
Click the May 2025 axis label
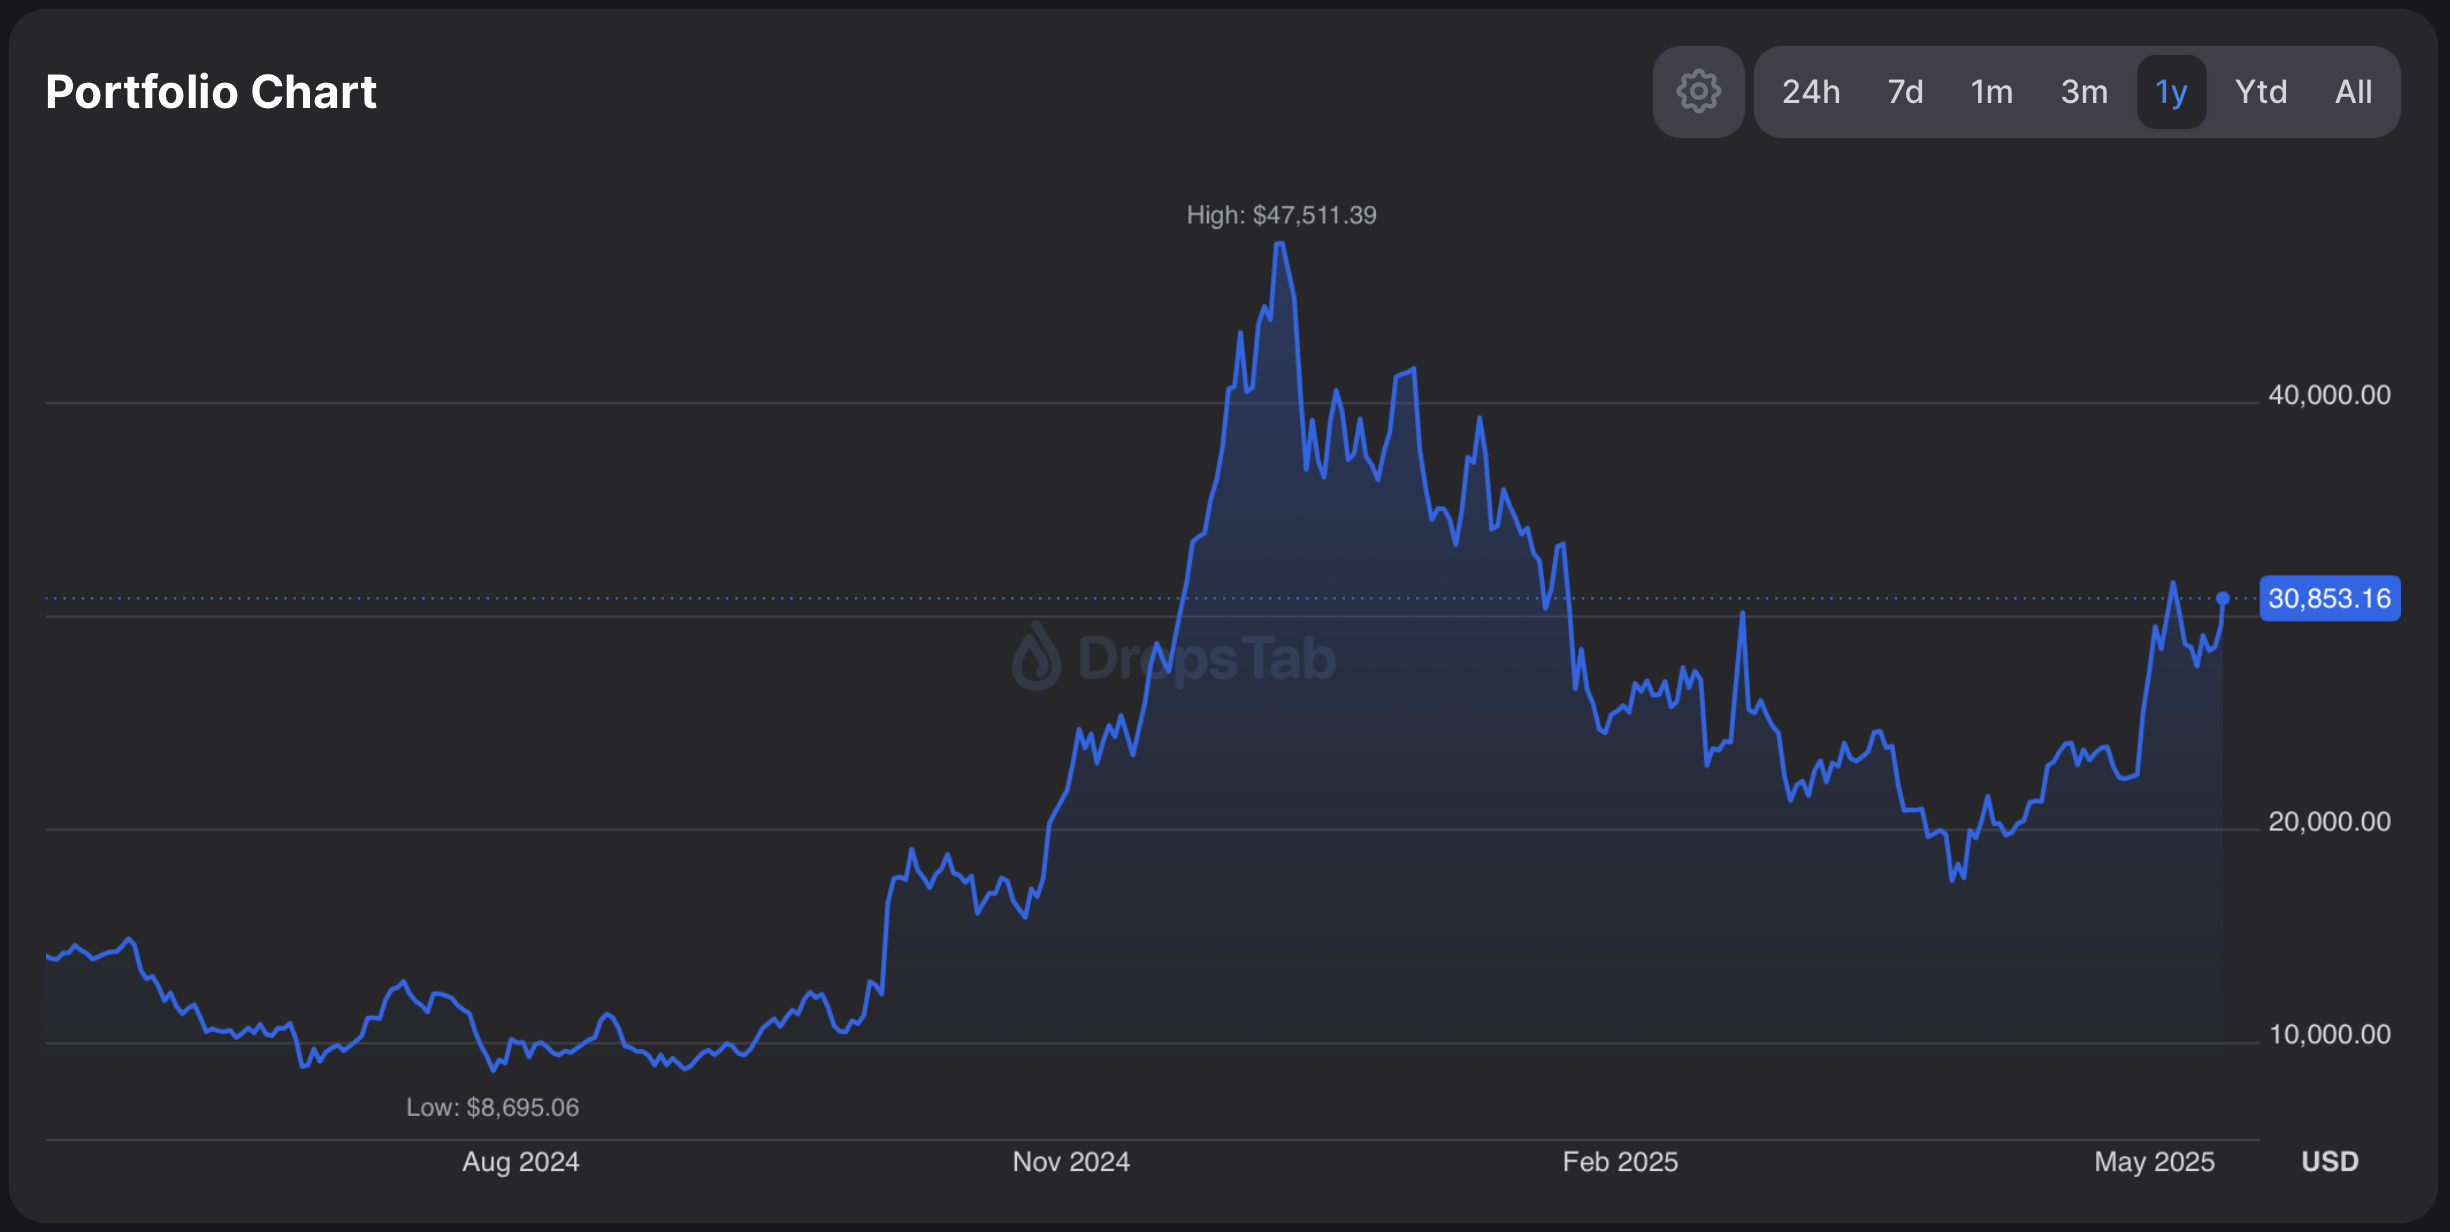click(x=2154, y=1161)
